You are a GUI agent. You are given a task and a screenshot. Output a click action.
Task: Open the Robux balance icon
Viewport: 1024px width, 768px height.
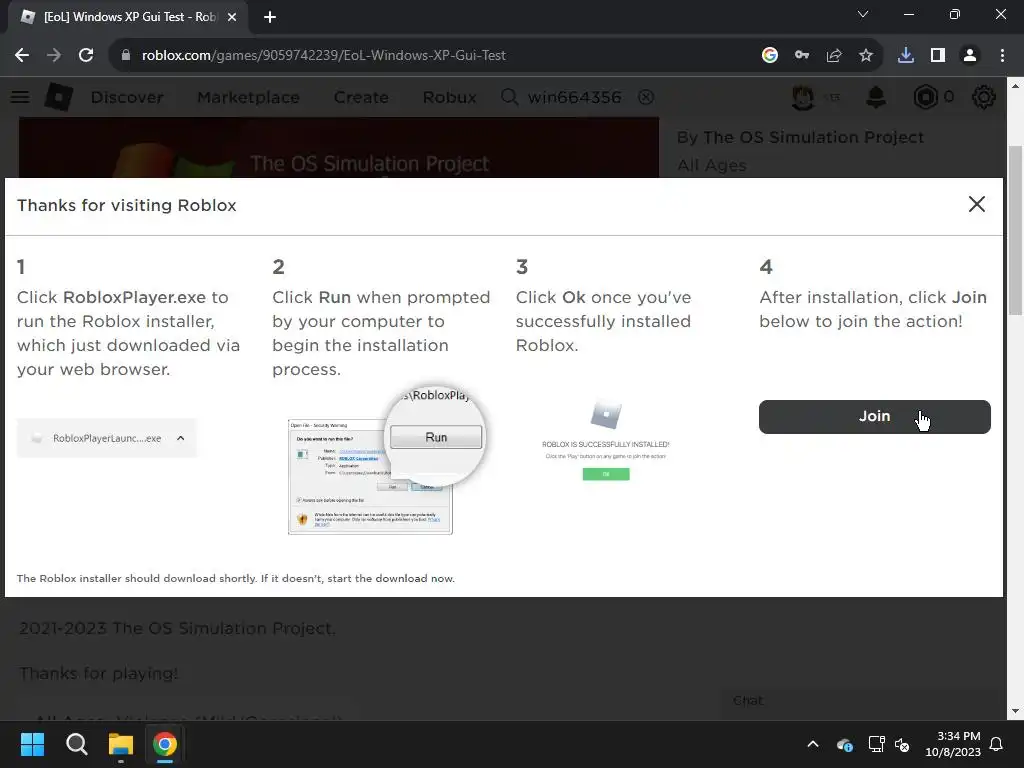(925, 97)
